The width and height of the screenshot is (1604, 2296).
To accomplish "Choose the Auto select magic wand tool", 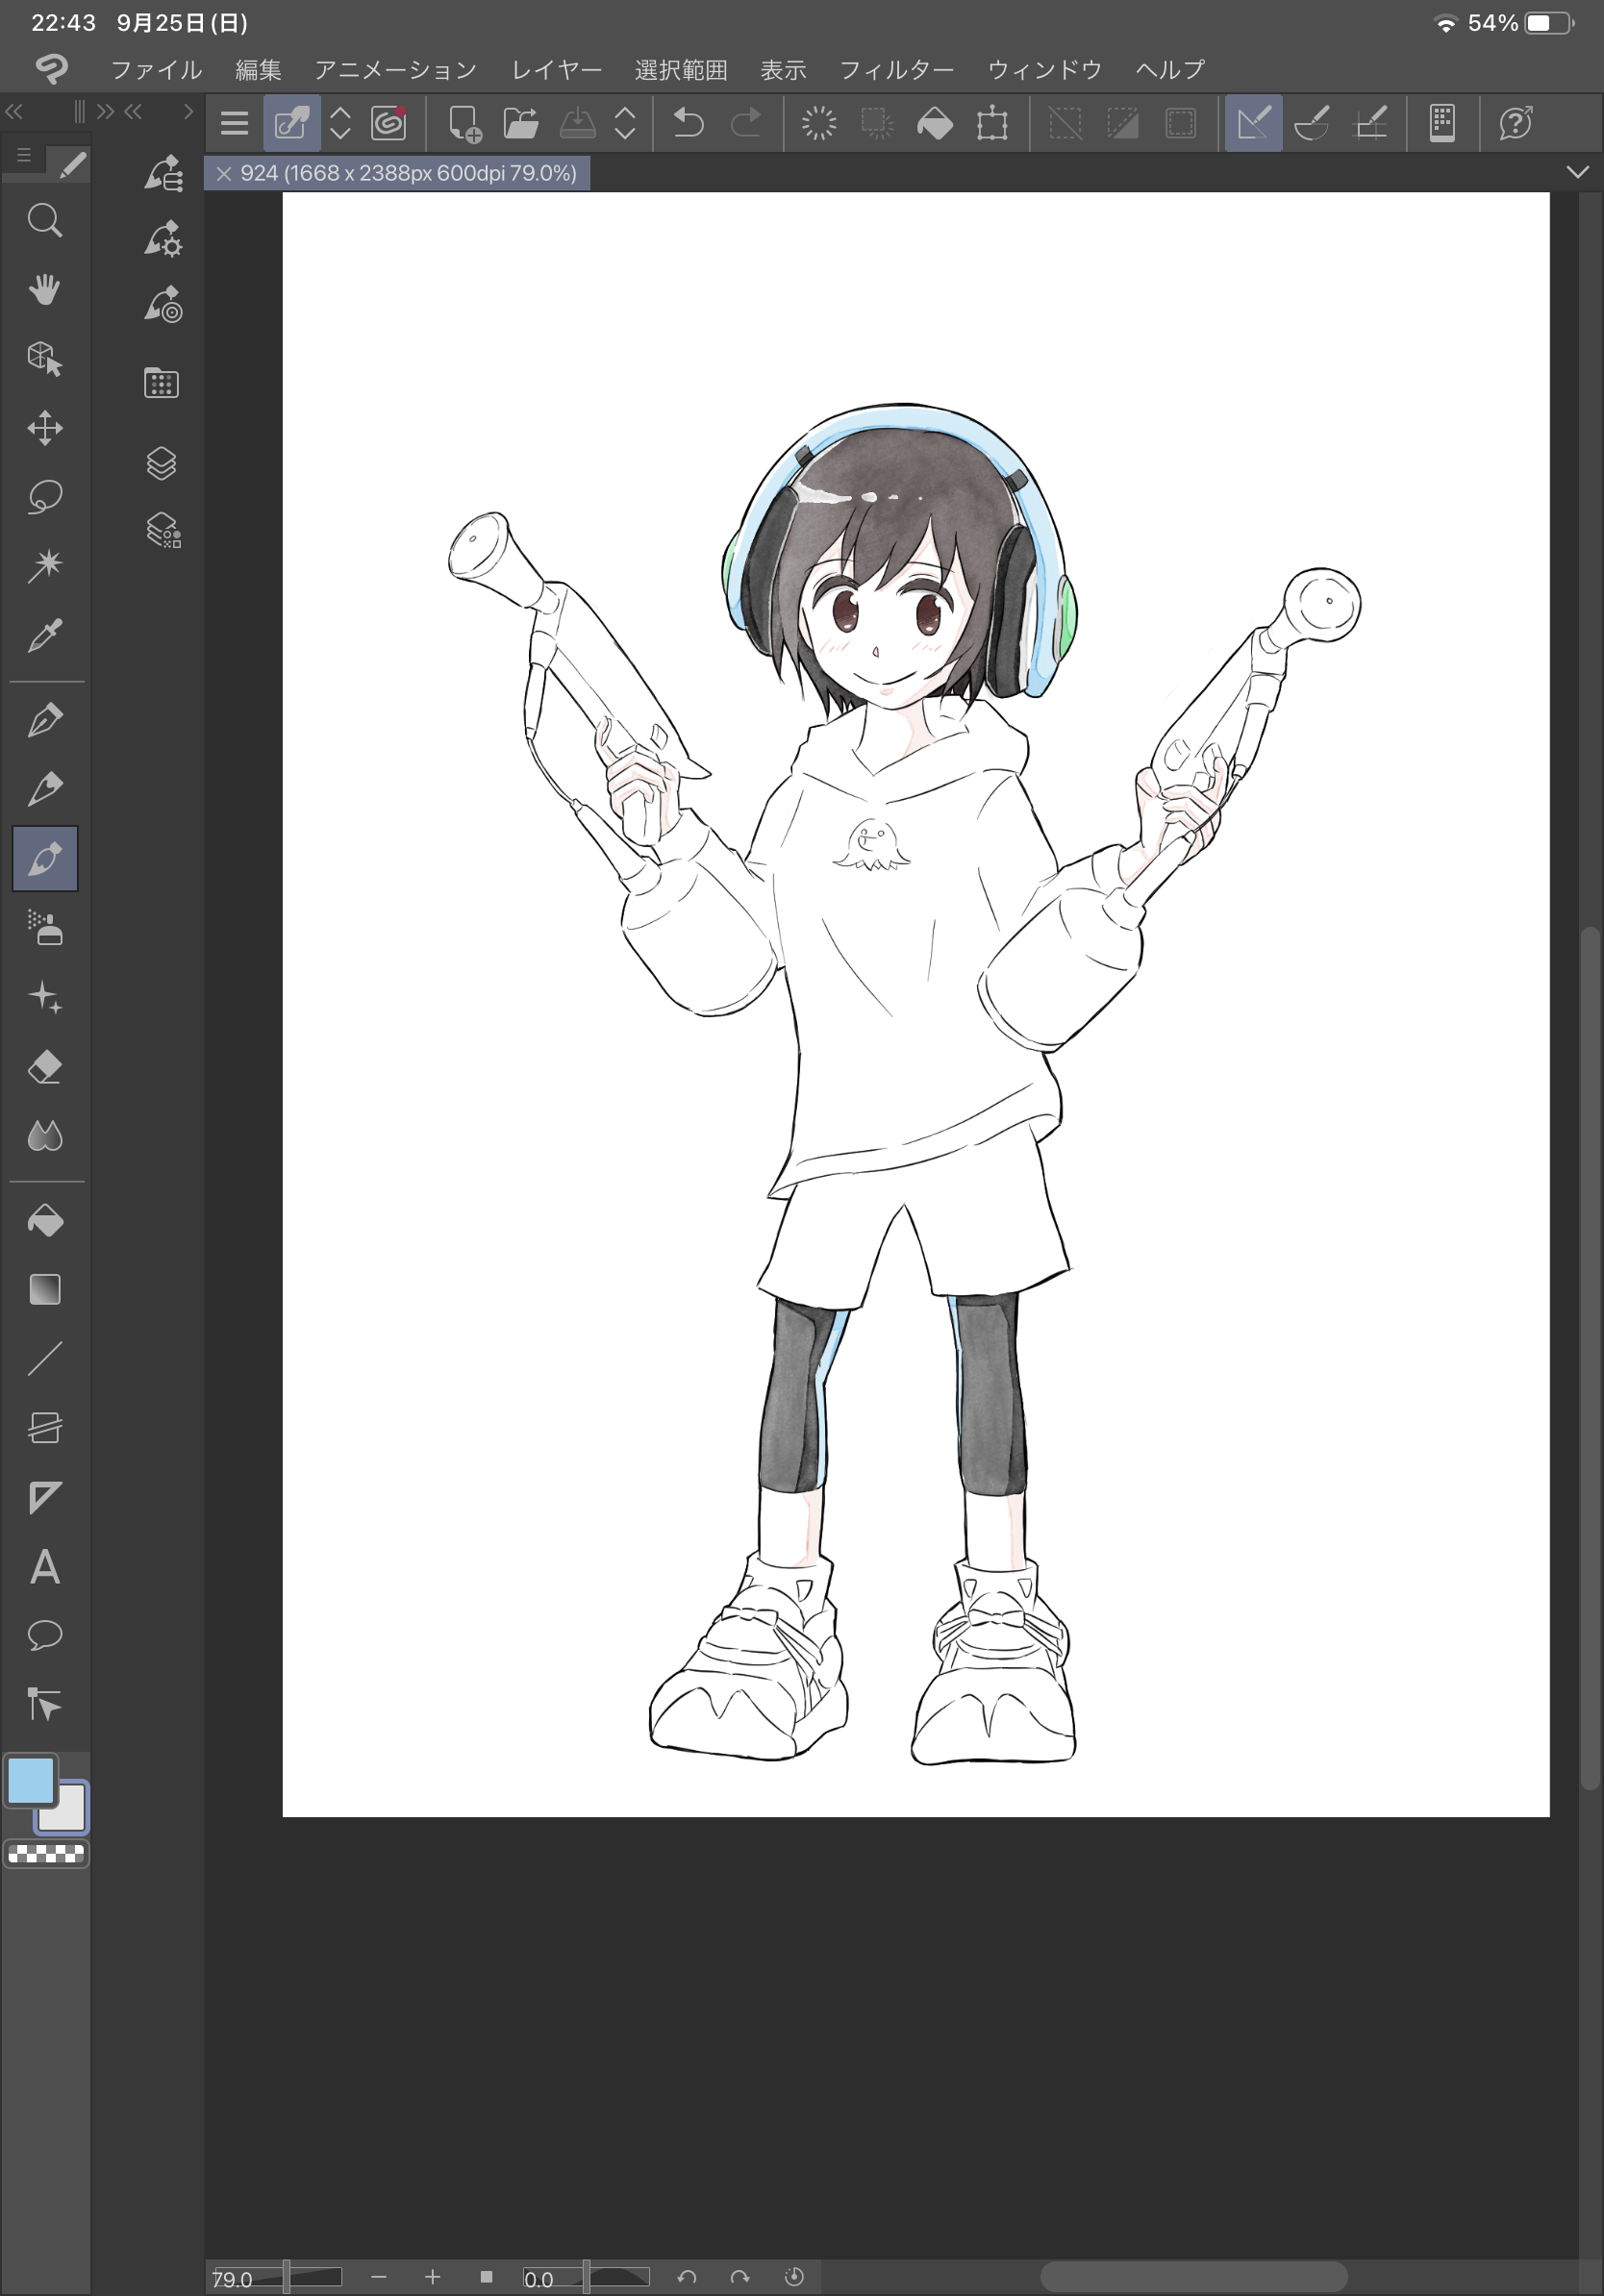I will [x=44, y=565].
